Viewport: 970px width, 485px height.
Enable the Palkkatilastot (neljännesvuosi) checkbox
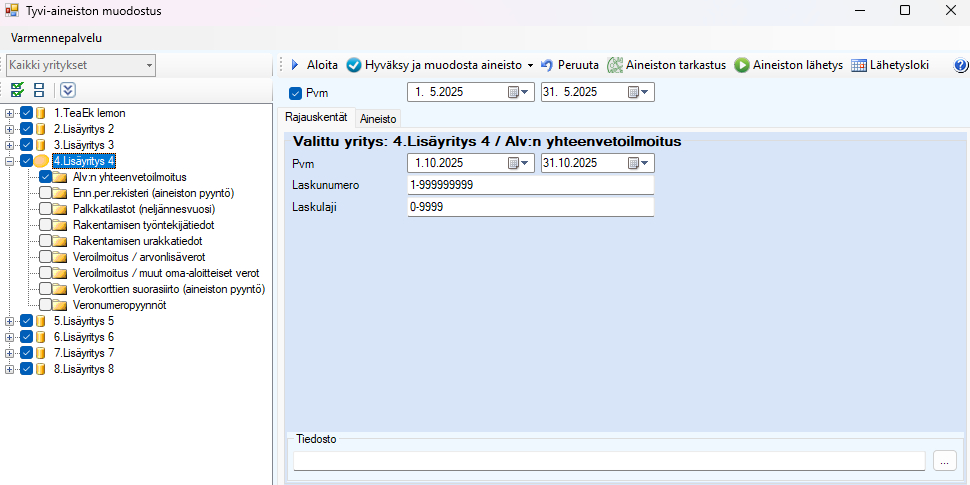(x=46, y=209)
